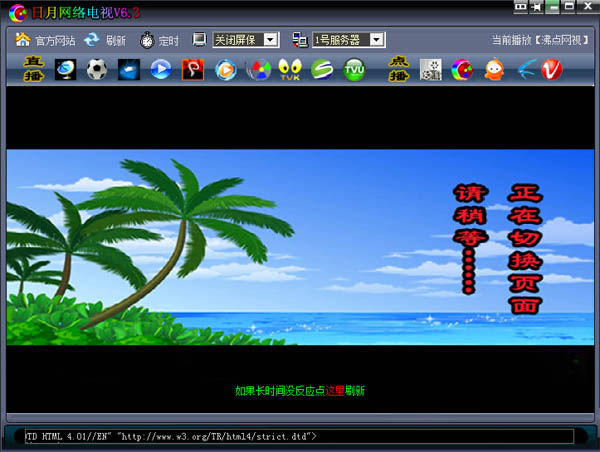This screenshot has width=600, height=452.
Task: Switch to the 直播 live section
Action: pos(33,69)
